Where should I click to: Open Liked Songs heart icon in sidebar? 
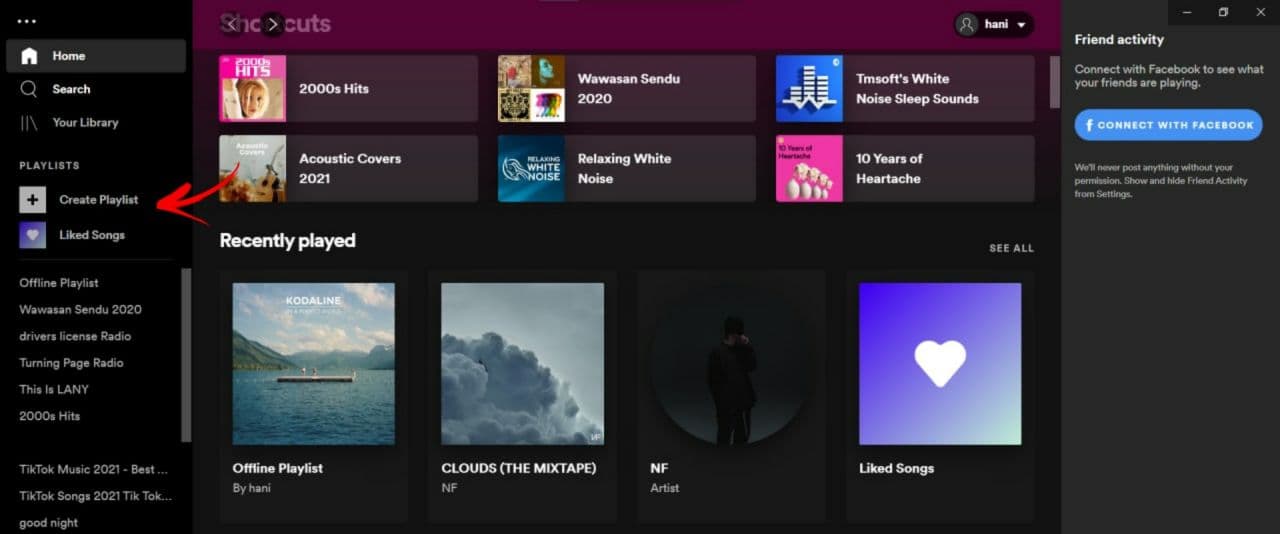[33, 235]
